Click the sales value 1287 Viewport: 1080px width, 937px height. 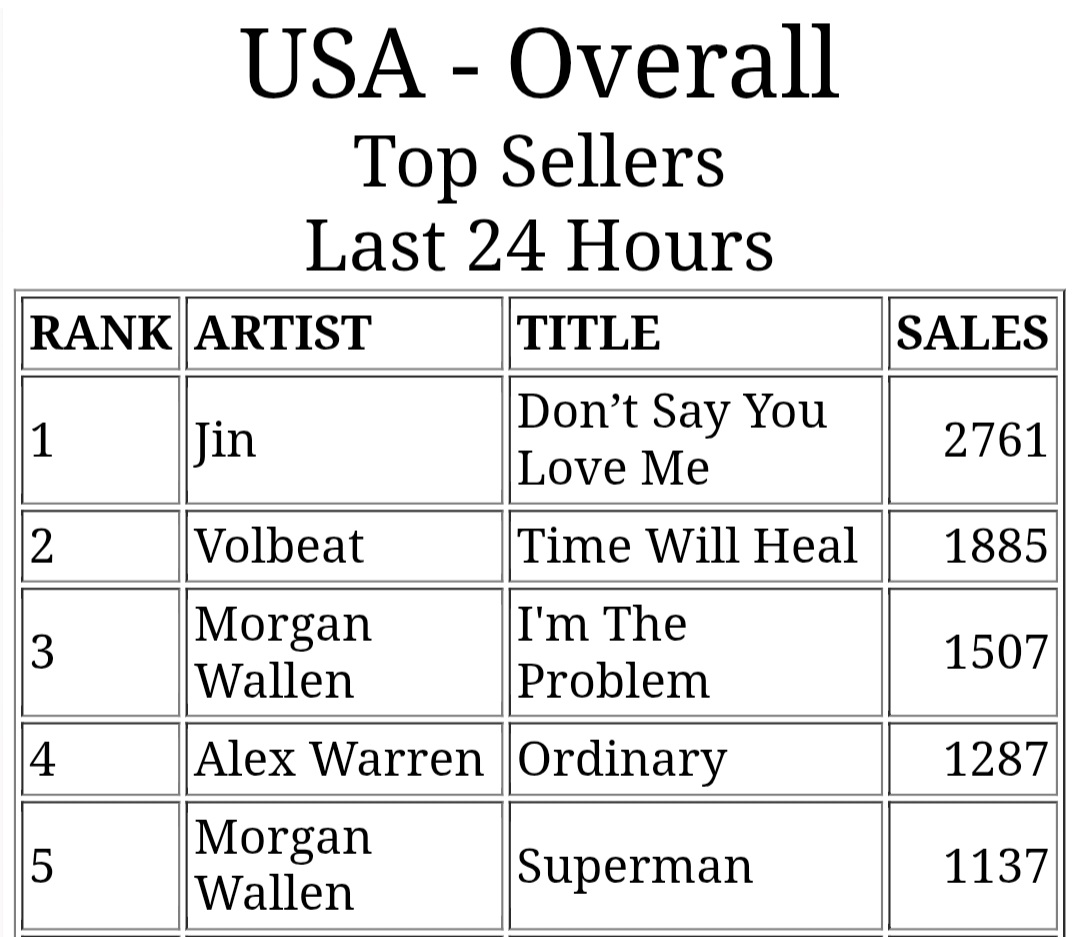995,759
